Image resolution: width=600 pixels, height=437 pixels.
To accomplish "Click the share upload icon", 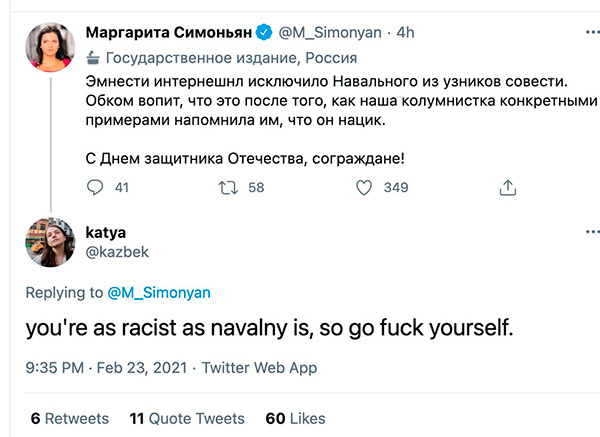I will [507, 187].
